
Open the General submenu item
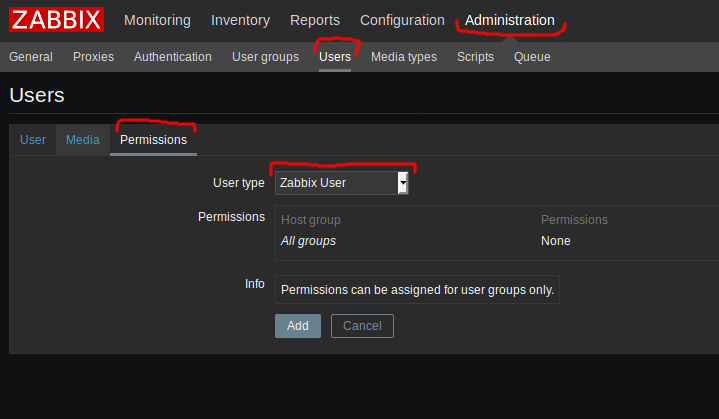point(31,57)
